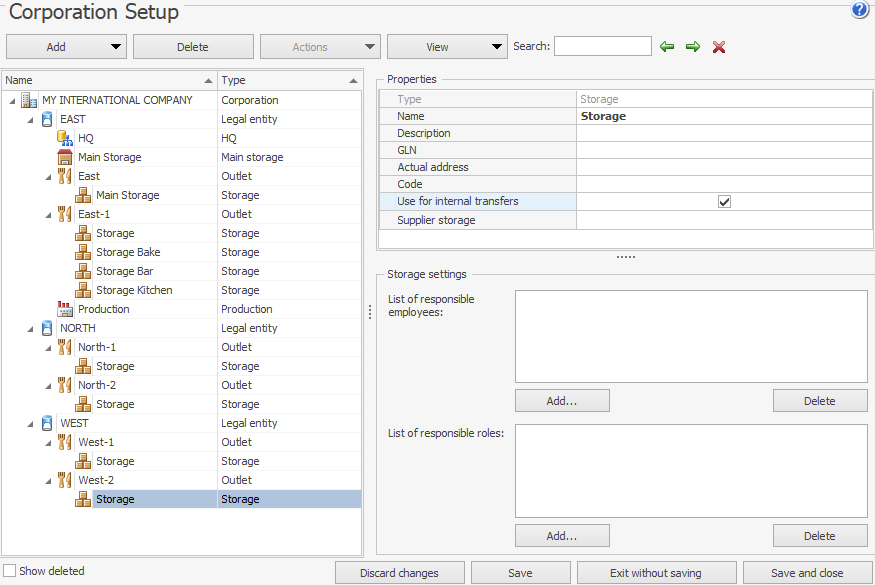The width and height of the screenshot is (875, 585).
Task: Click the Save and close button
Action: click(807, 573)
